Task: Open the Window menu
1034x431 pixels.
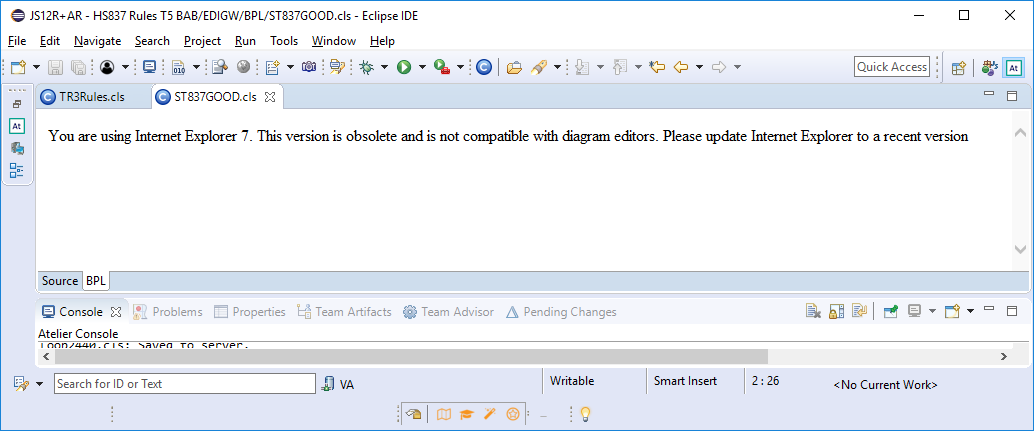Action: click(334, 41)
